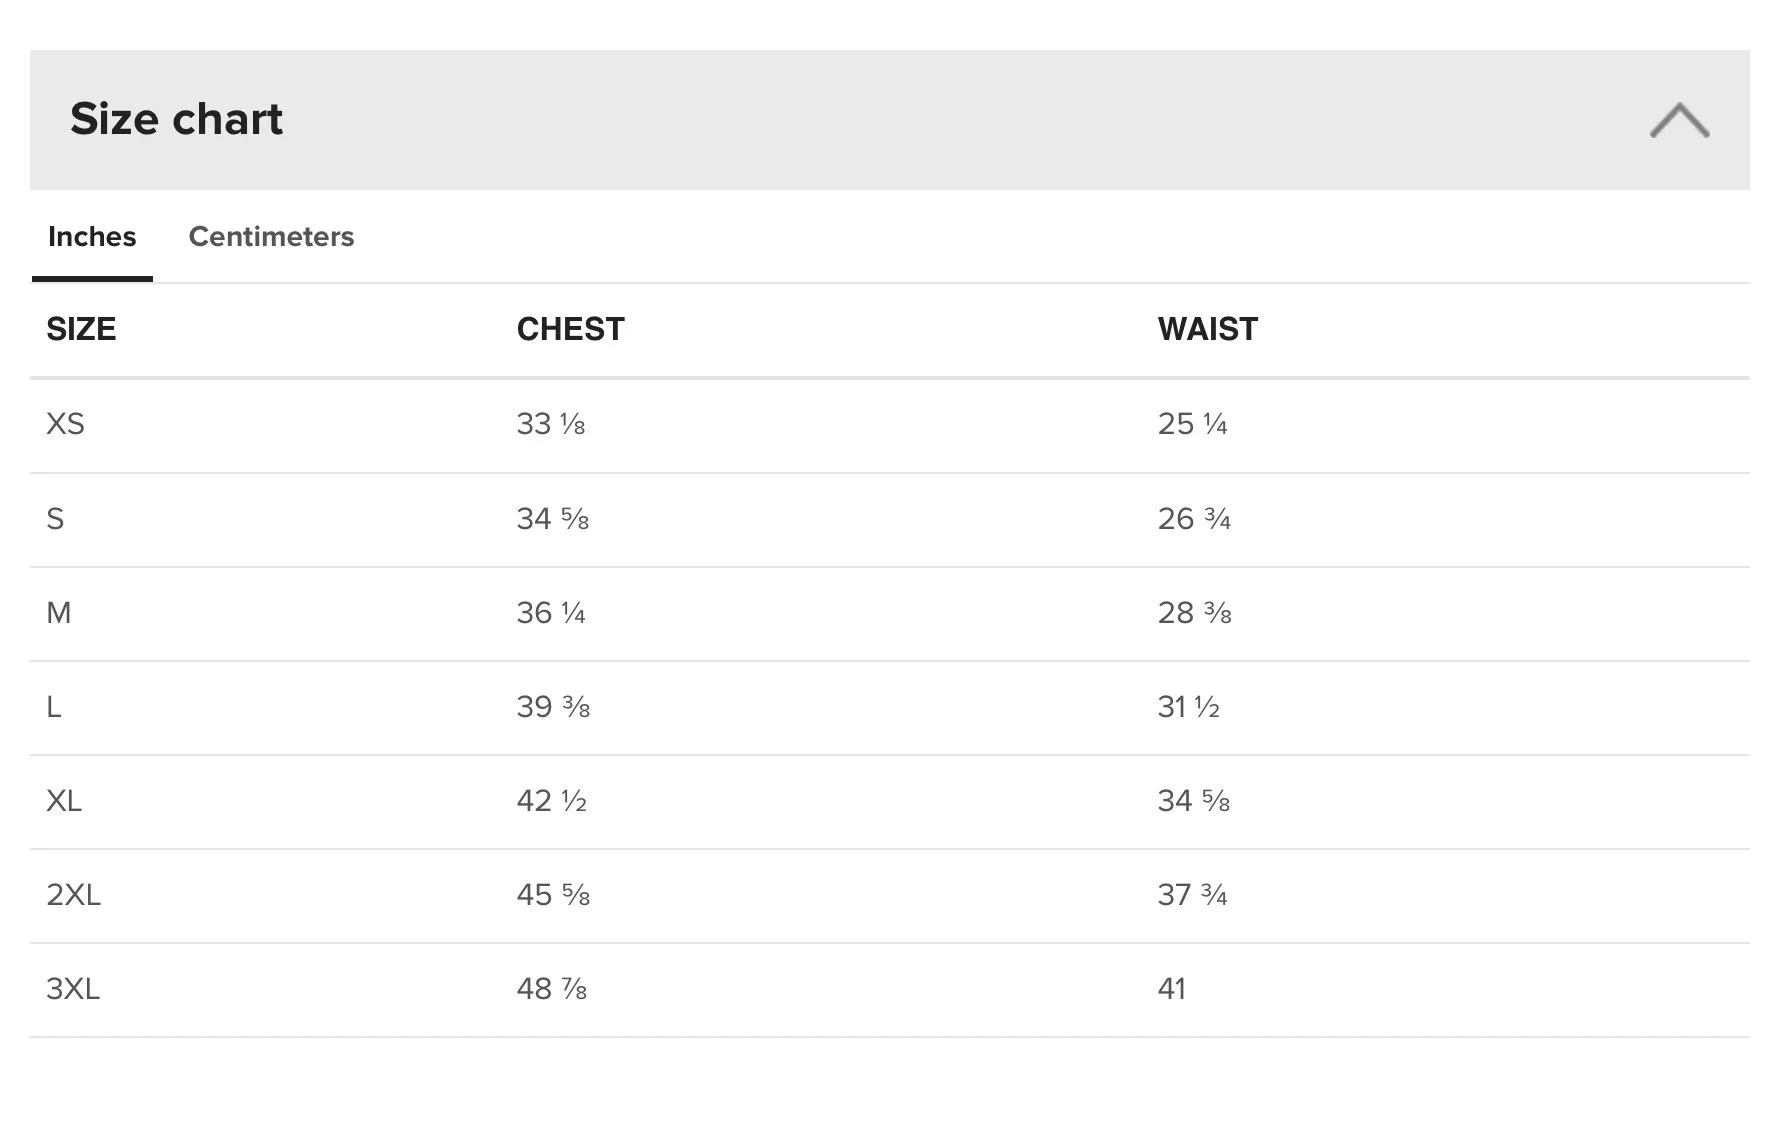
Task: Click the 36 ¼ chest value
Action: pyautogui.click(x=551, y=613)
